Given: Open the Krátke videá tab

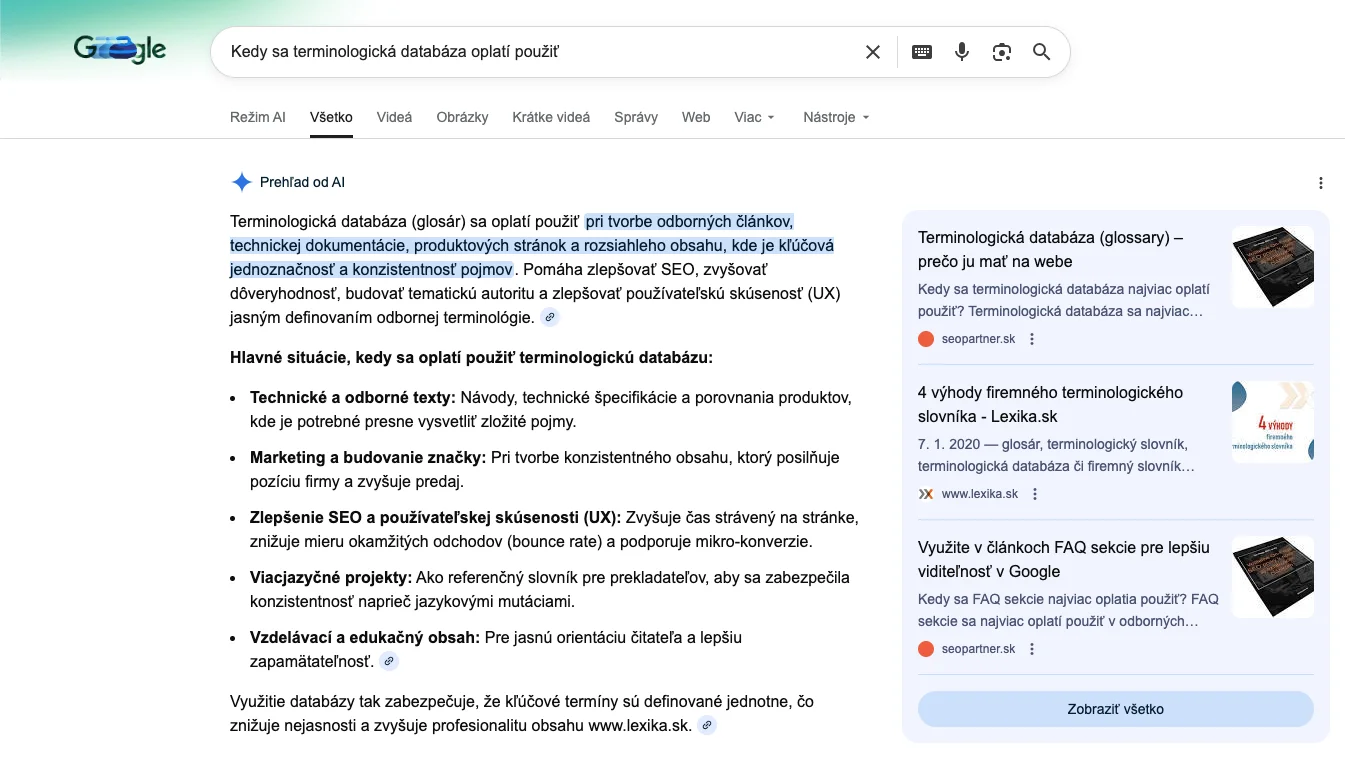Looking at the screenshot, I should pos(551,117).
